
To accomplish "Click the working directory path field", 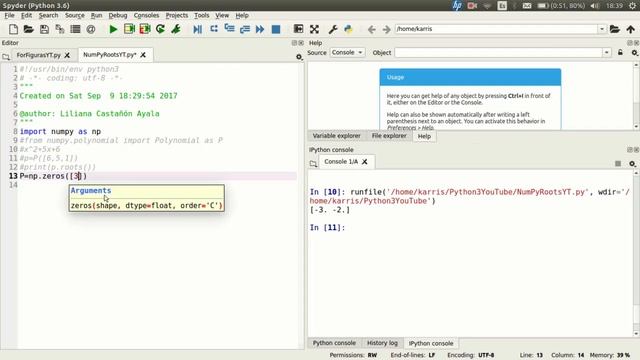I will [496, 29].
